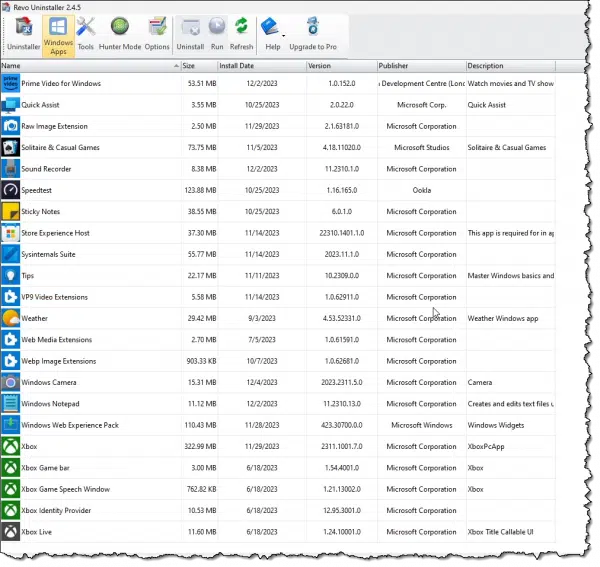Click the '9/3/2023' install date cell

coord(262,318)
